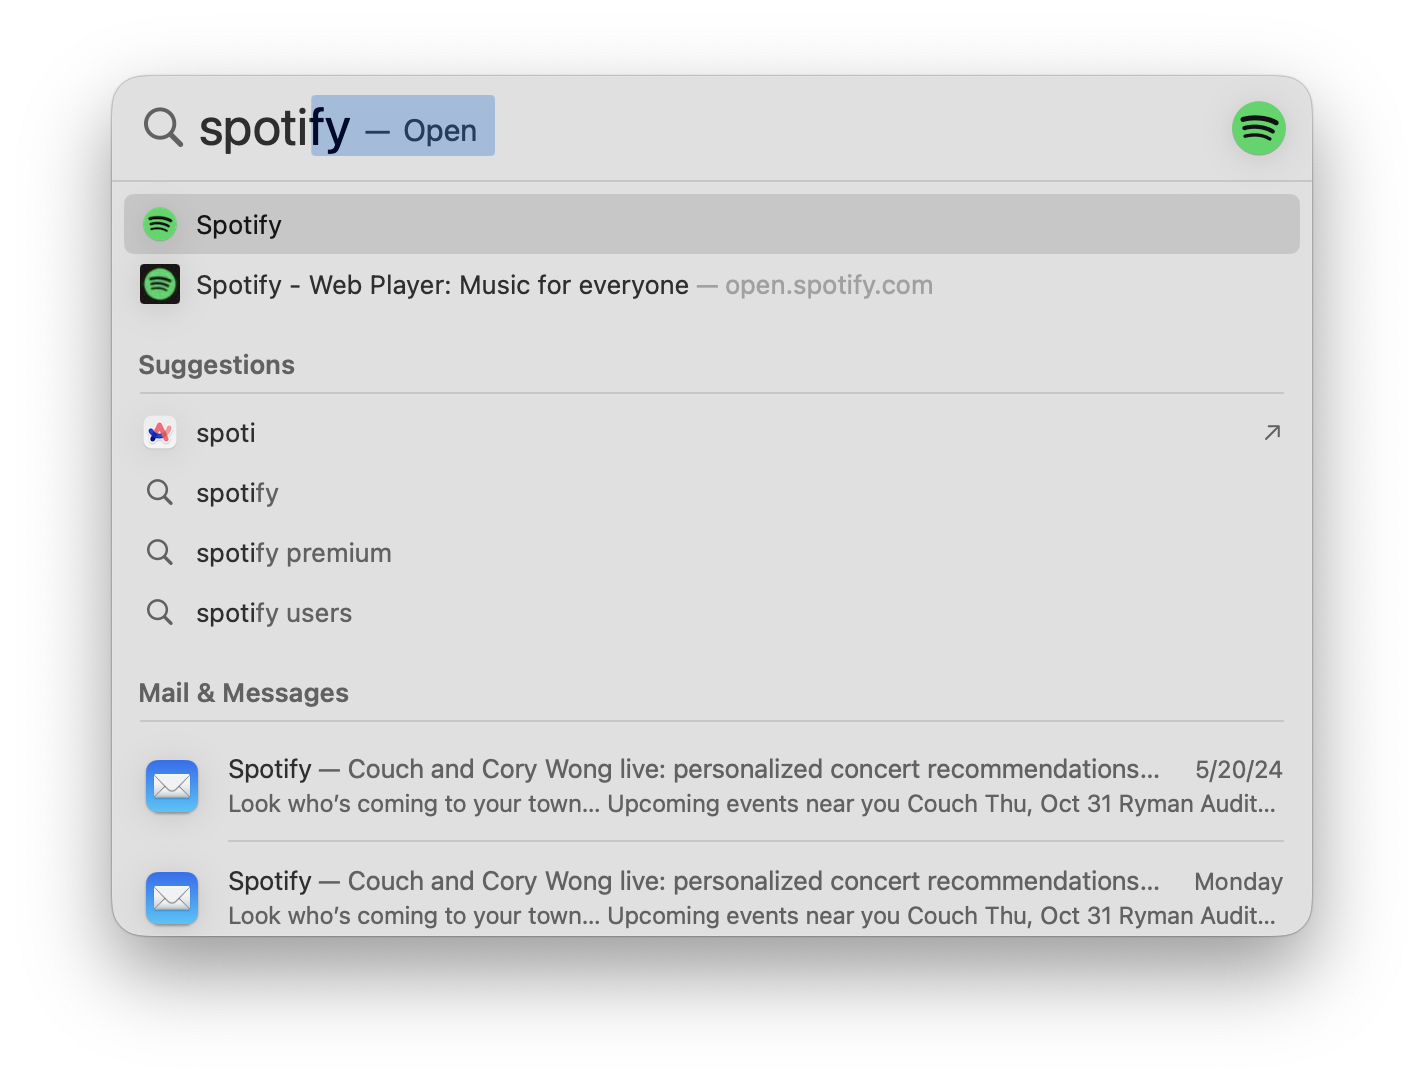
Task: Open the Spotify app top hit
Action: point(712,224)
